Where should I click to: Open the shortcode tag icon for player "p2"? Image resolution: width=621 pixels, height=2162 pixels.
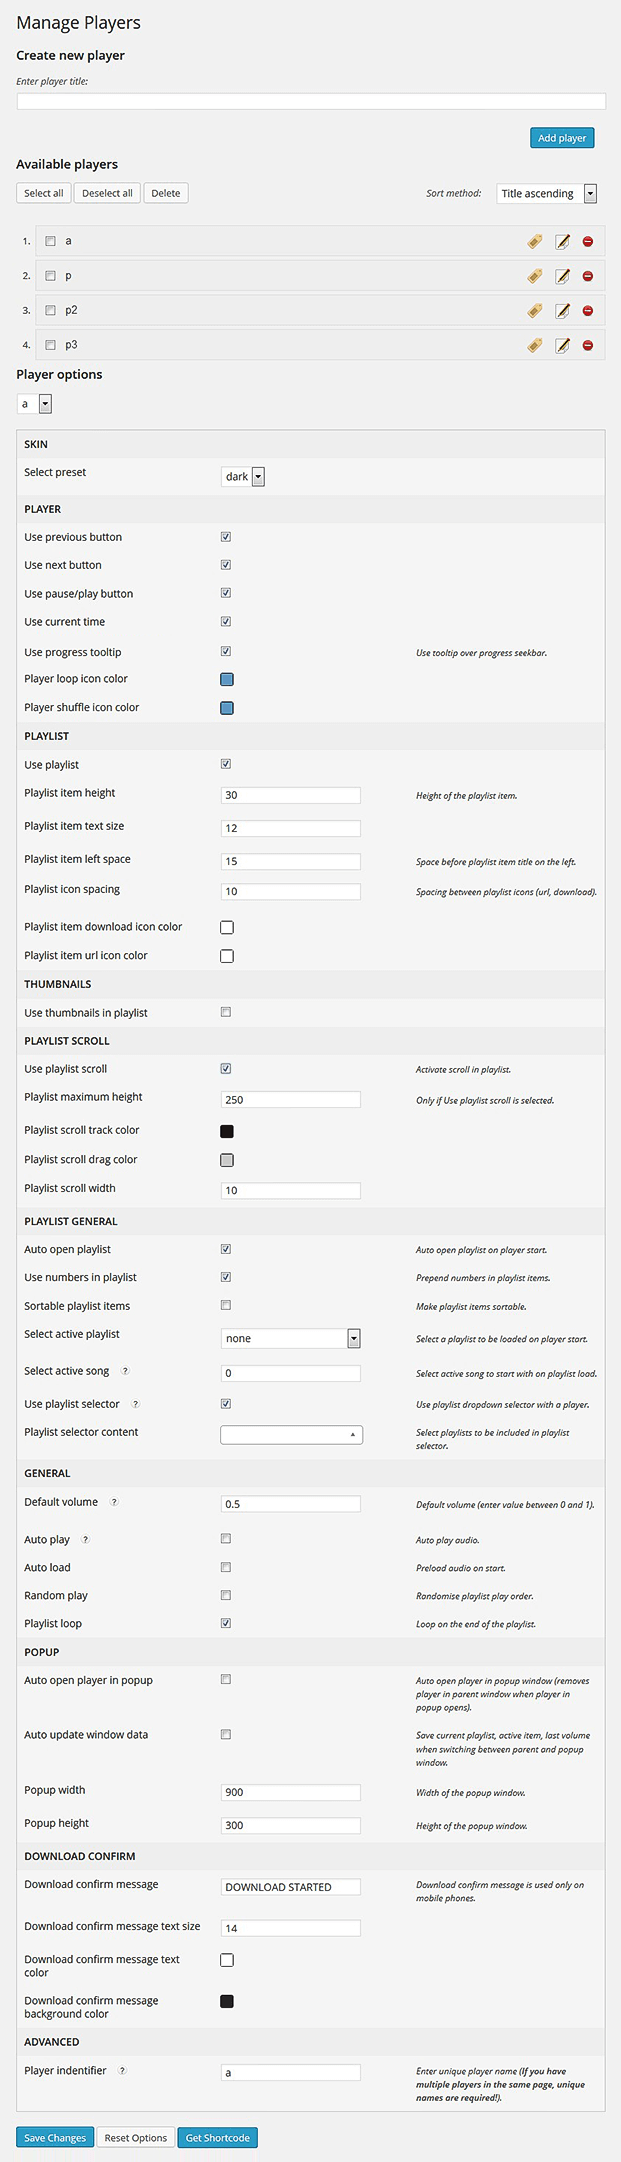(534, 310)
